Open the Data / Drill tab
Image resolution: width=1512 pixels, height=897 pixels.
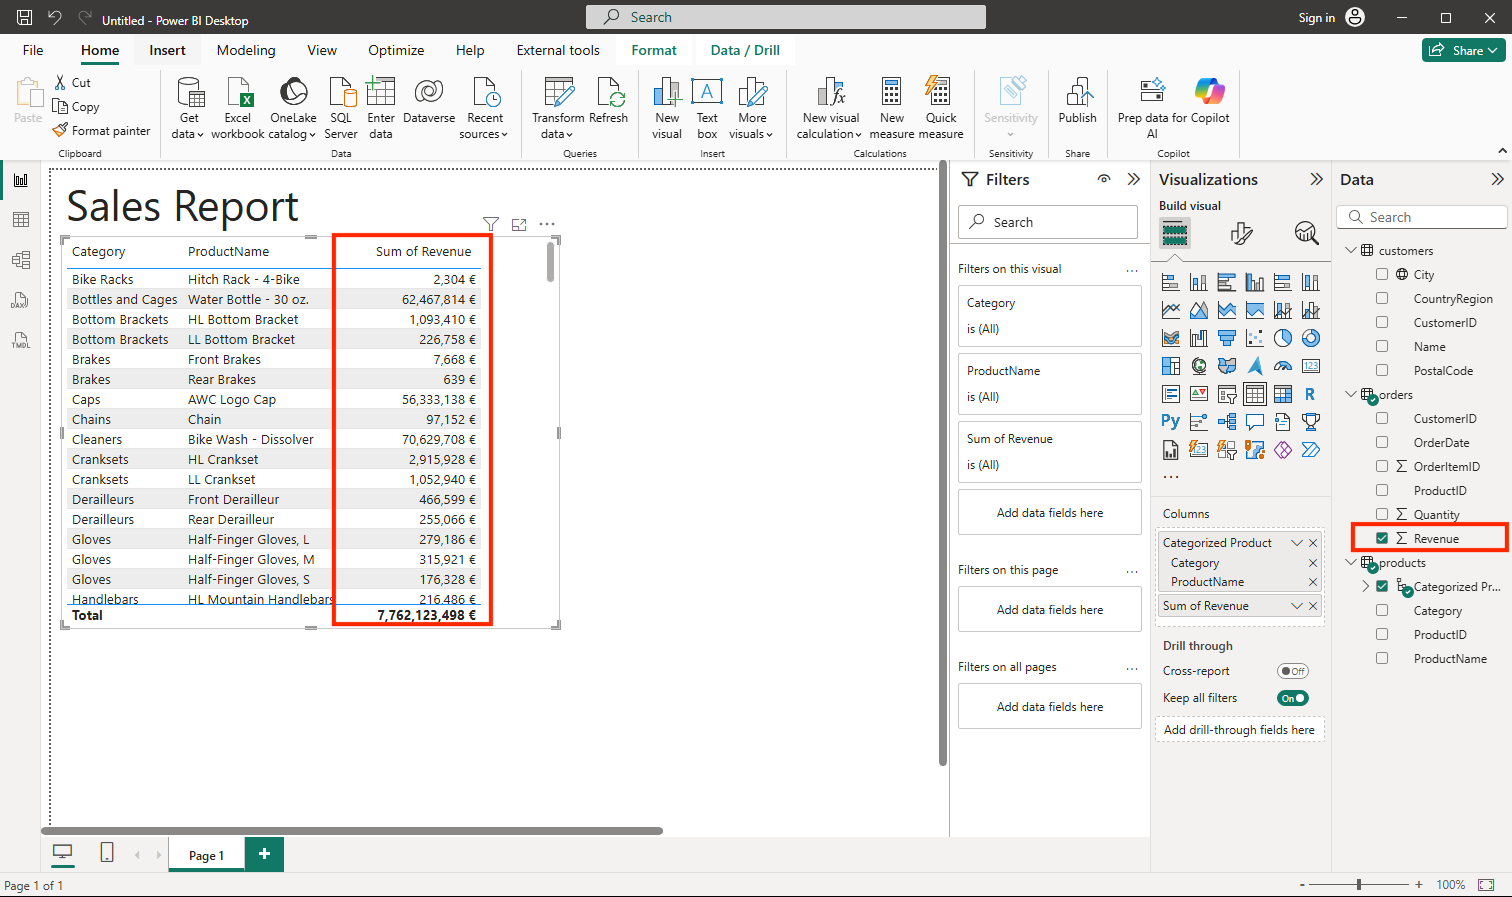point(745,50)
